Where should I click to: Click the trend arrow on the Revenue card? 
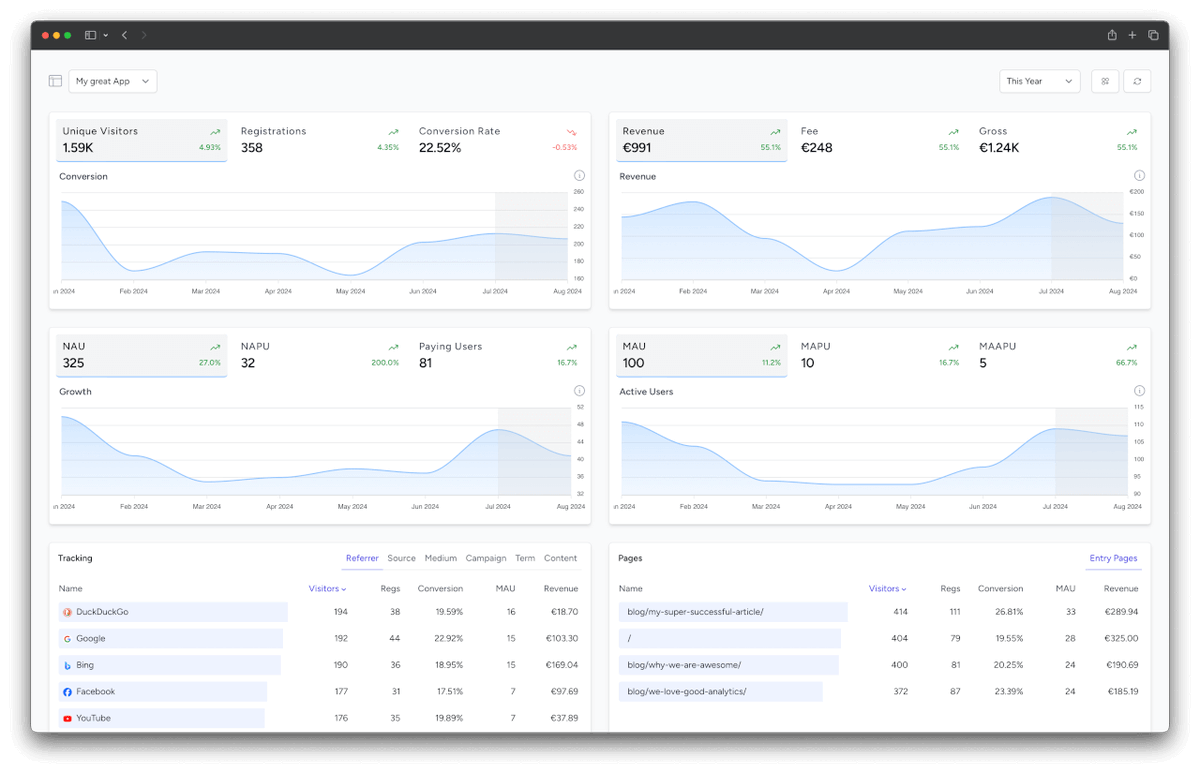(x=774, y=131)
